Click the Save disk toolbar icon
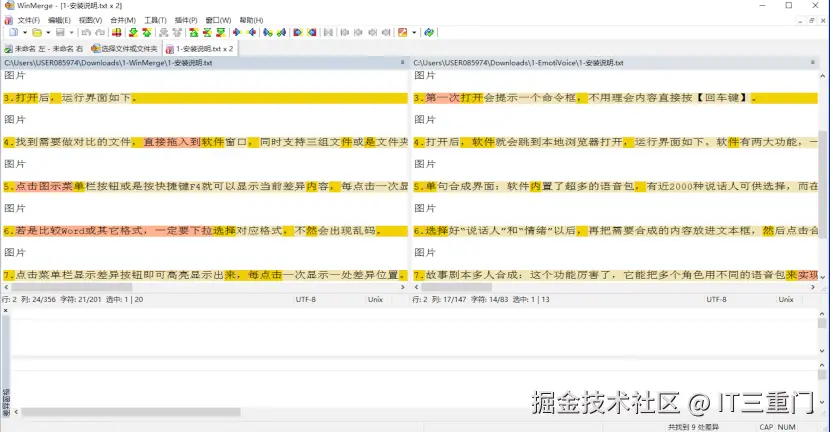This screenshot has width=830, height=432. (x=60, y=32)
